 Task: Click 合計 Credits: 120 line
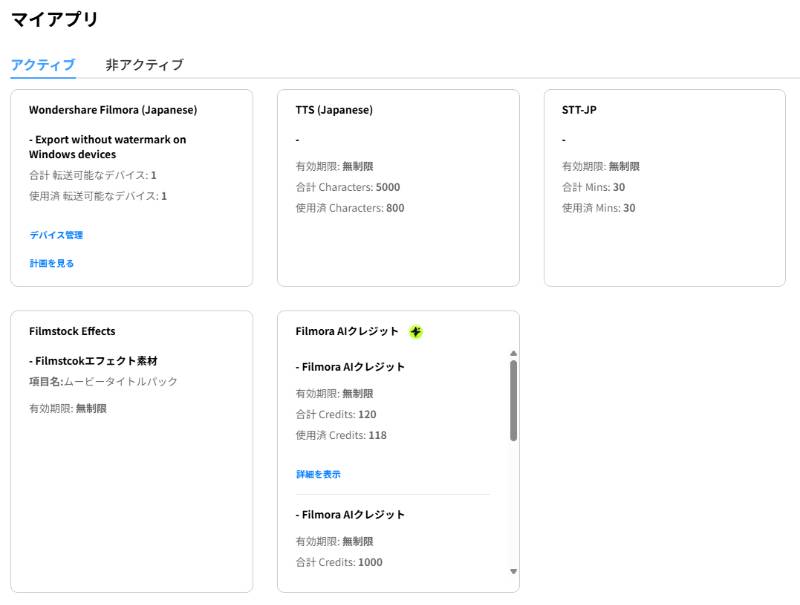[336, 414]
